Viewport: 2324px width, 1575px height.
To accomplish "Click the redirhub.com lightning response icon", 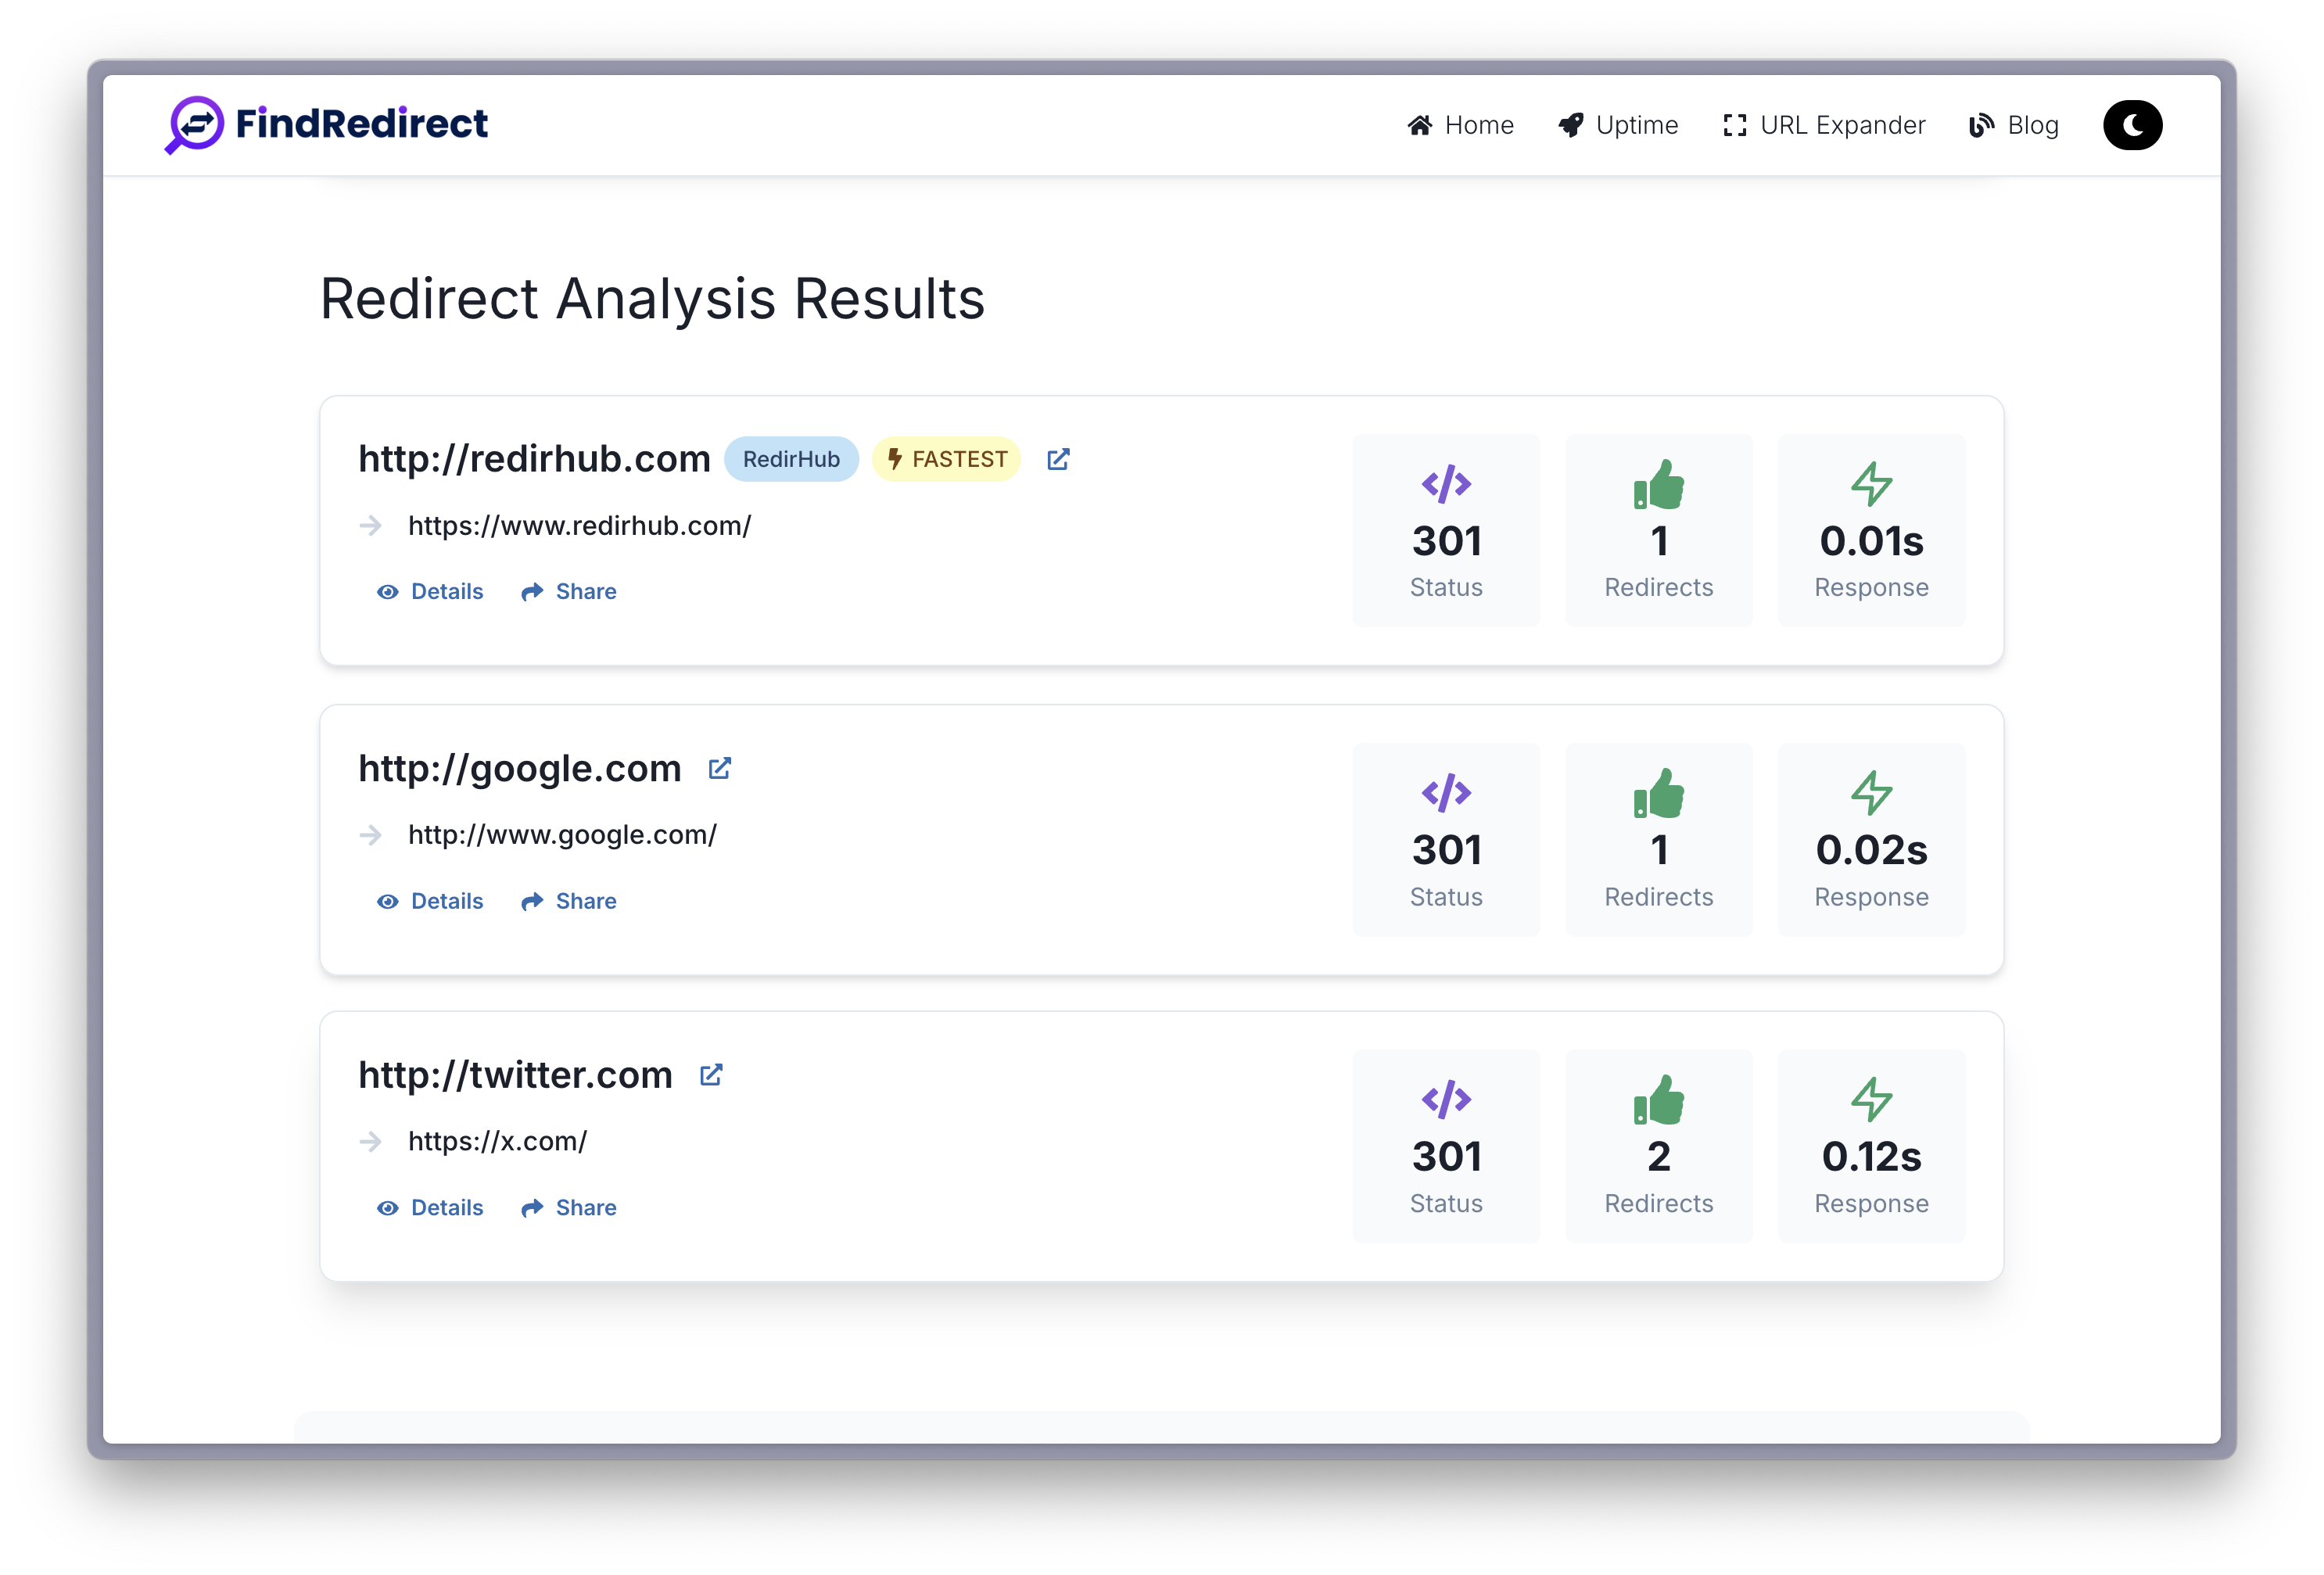I will tap(1871, 484).
